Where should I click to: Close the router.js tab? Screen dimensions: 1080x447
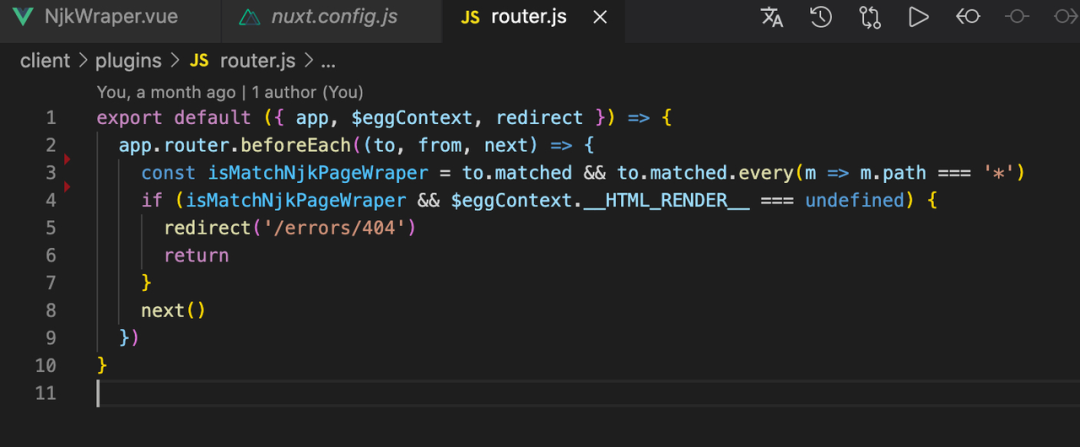pos(600,18)
